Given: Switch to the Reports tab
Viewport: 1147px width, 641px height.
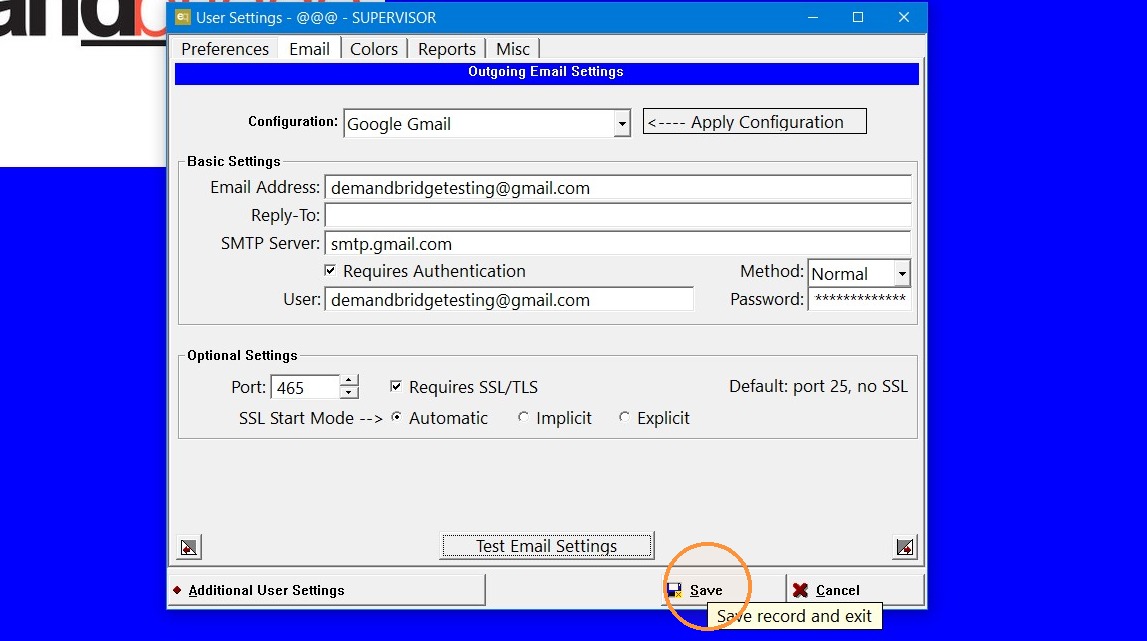Looking at the screenshot, I should tap(447, 49).
